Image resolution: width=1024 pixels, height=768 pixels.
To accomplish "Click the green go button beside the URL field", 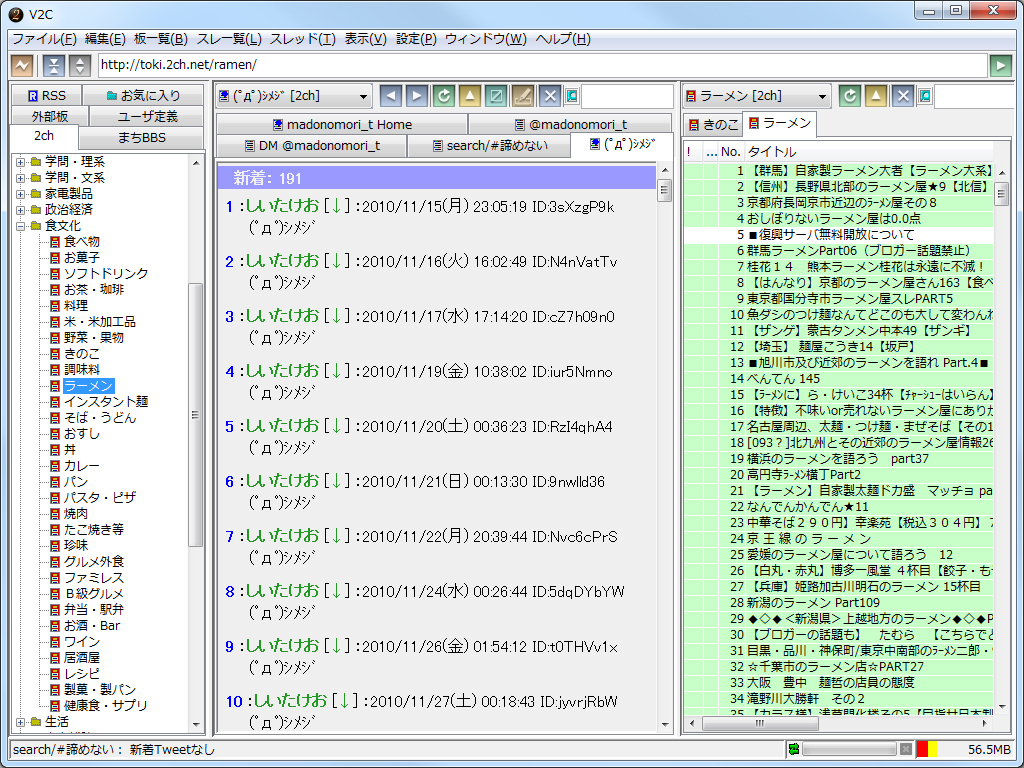I will (x=1000, y=65).
